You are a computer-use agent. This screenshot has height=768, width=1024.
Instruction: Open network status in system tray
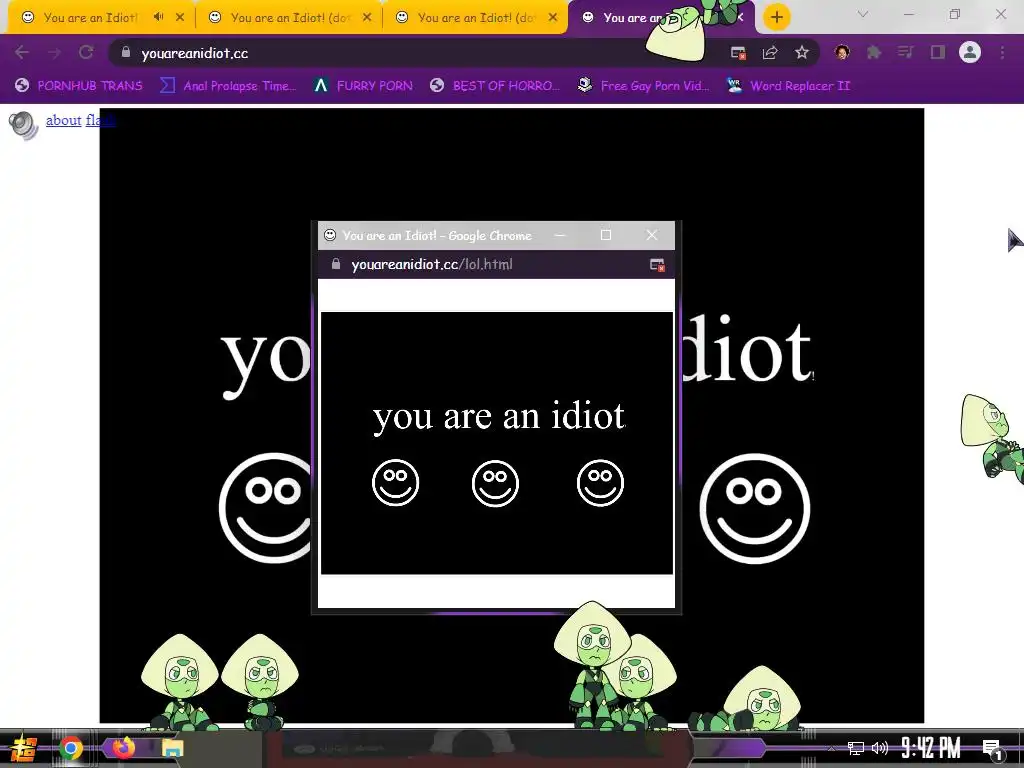point(856,748)
